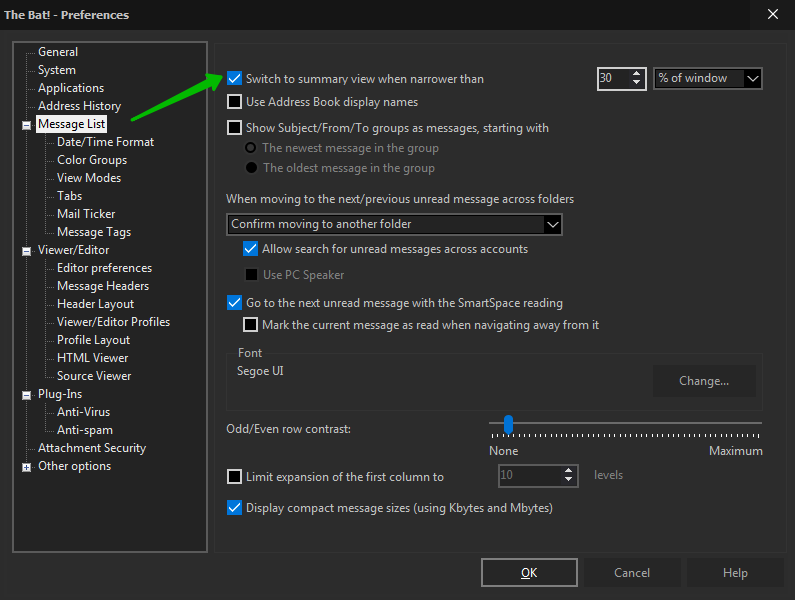Open View Modes settings
Viewport: 795px width, 600px height.
[89, 178]
